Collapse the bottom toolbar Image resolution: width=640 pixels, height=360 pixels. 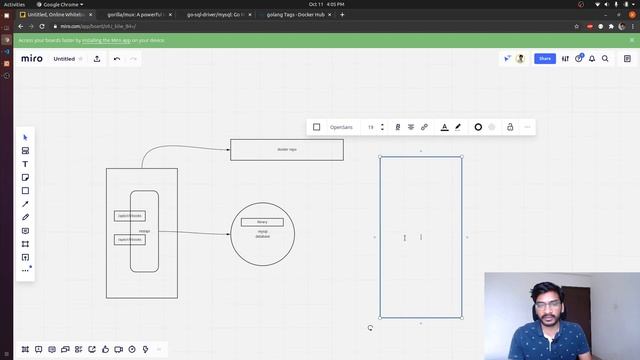tap(159, 349)
